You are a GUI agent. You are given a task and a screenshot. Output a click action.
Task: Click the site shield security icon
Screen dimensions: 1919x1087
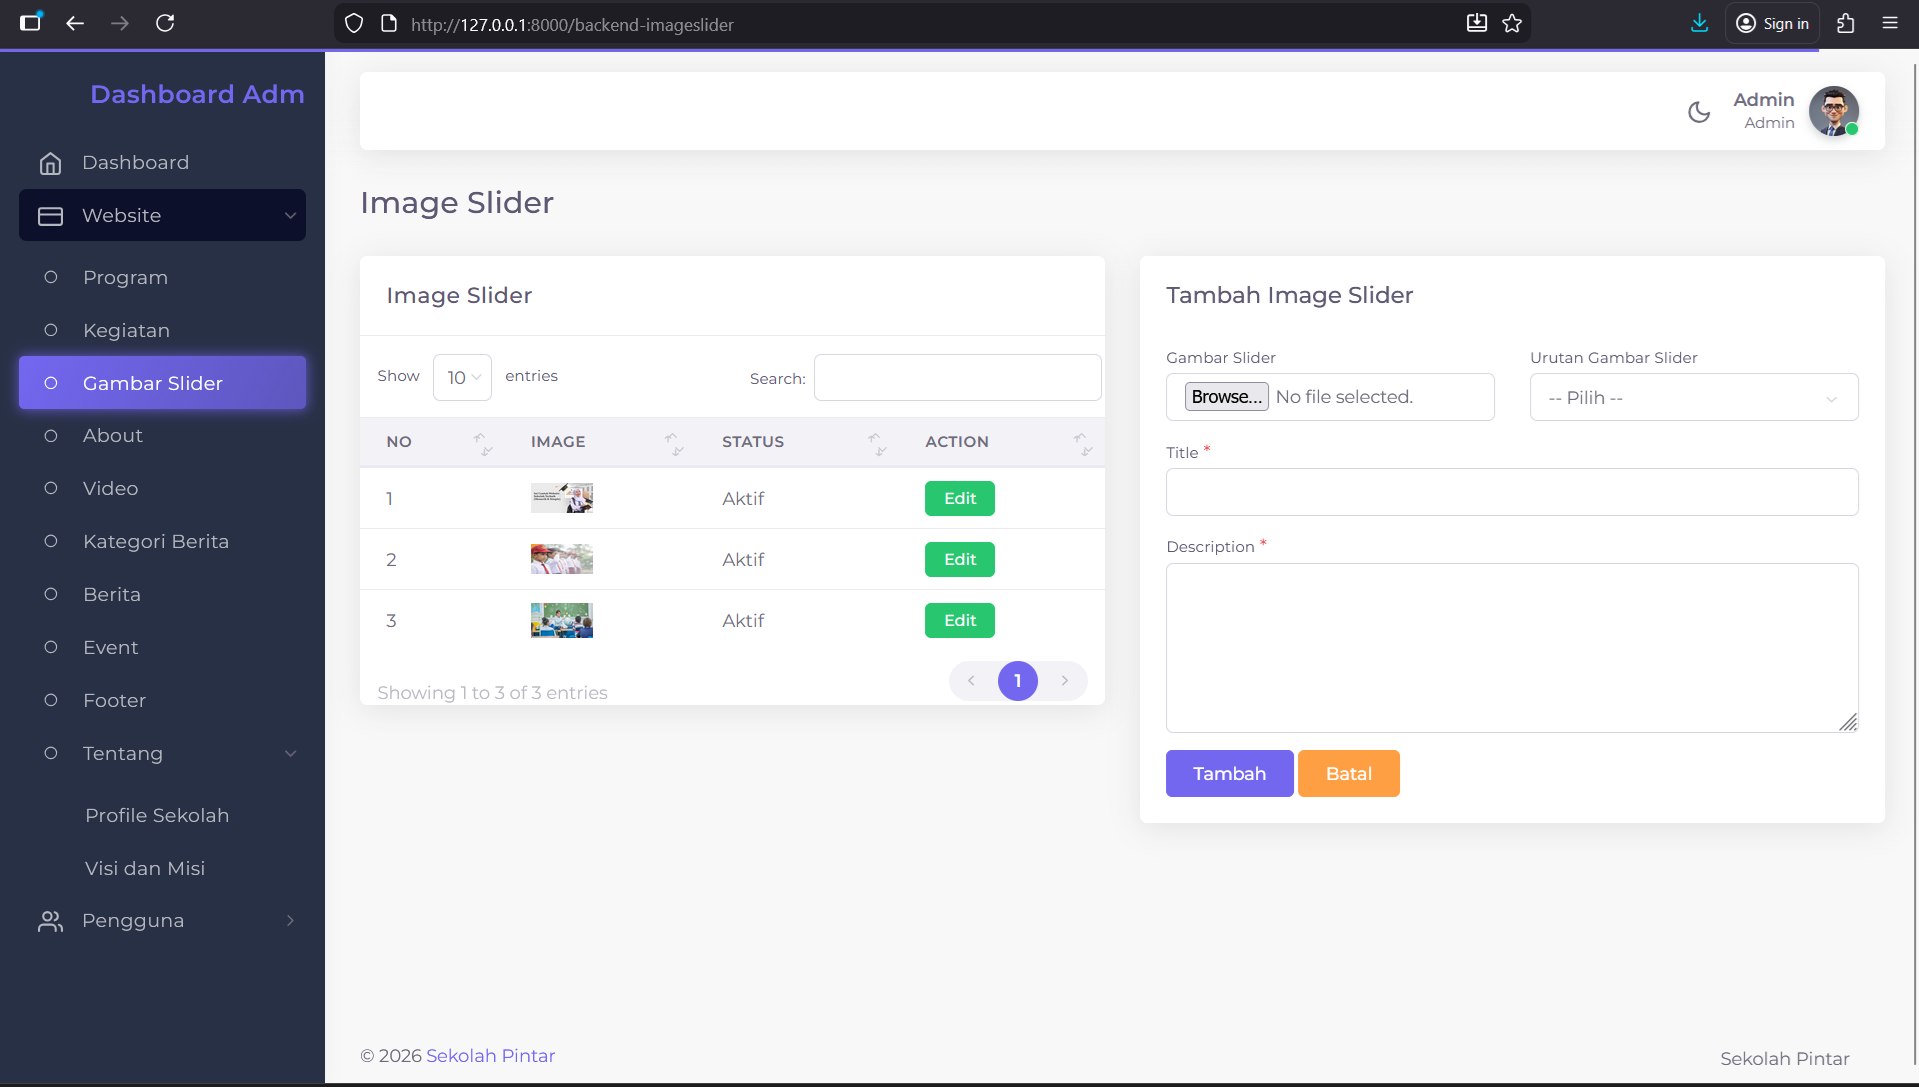pos(354,24)
